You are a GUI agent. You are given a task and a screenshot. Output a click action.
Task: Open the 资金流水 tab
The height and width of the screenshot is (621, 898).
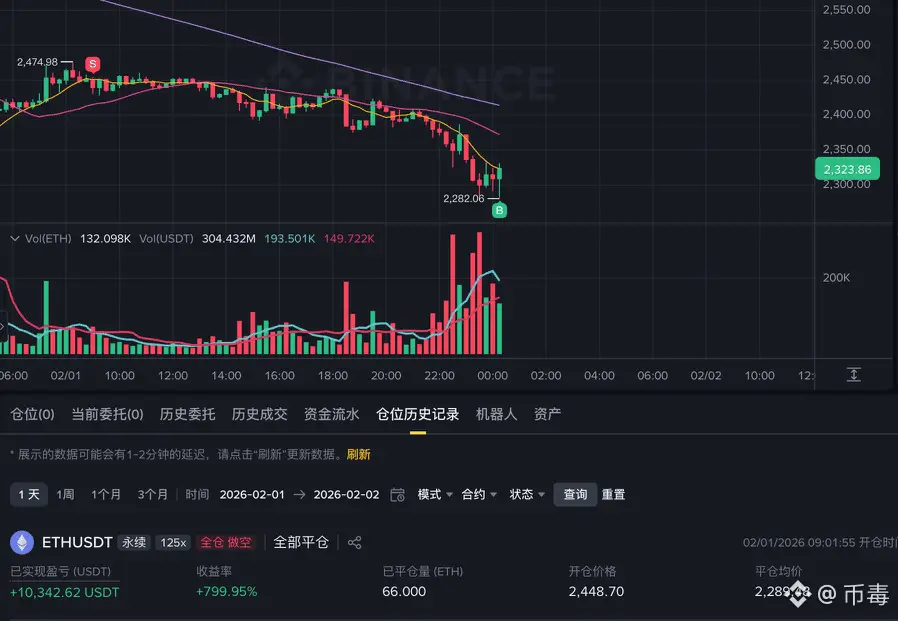(332, 414)
